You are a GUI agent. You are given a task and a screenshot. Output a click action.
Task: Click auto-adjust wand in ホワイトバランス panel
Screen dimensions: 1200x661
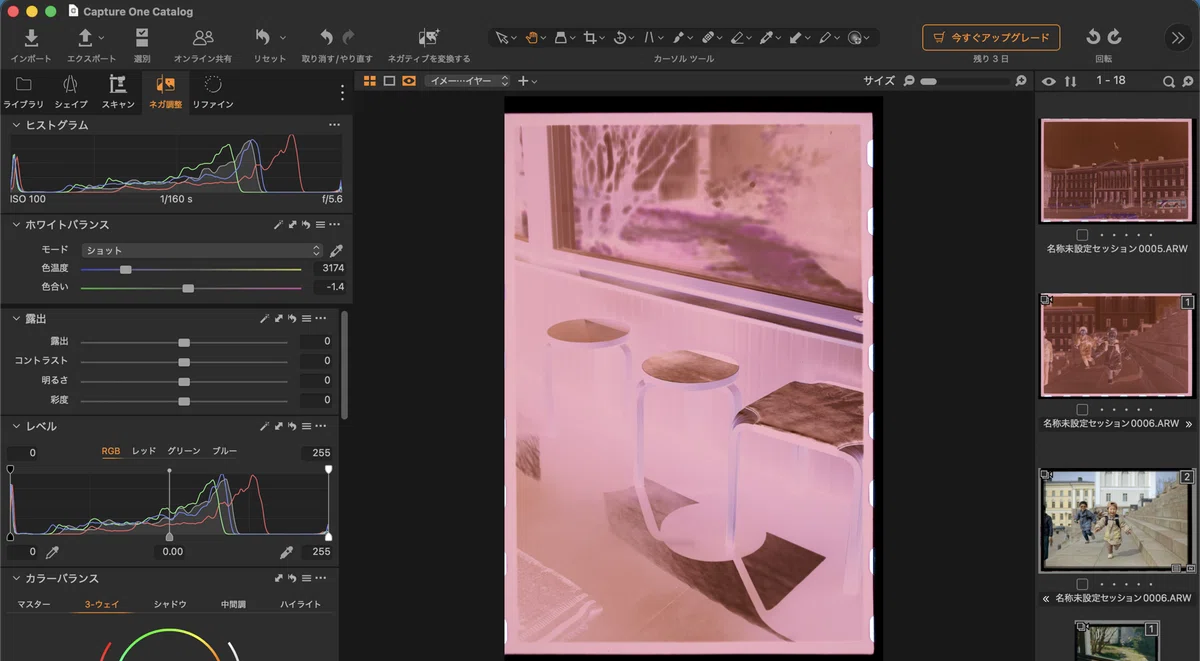pyautogui.click(x=278, y=225)
